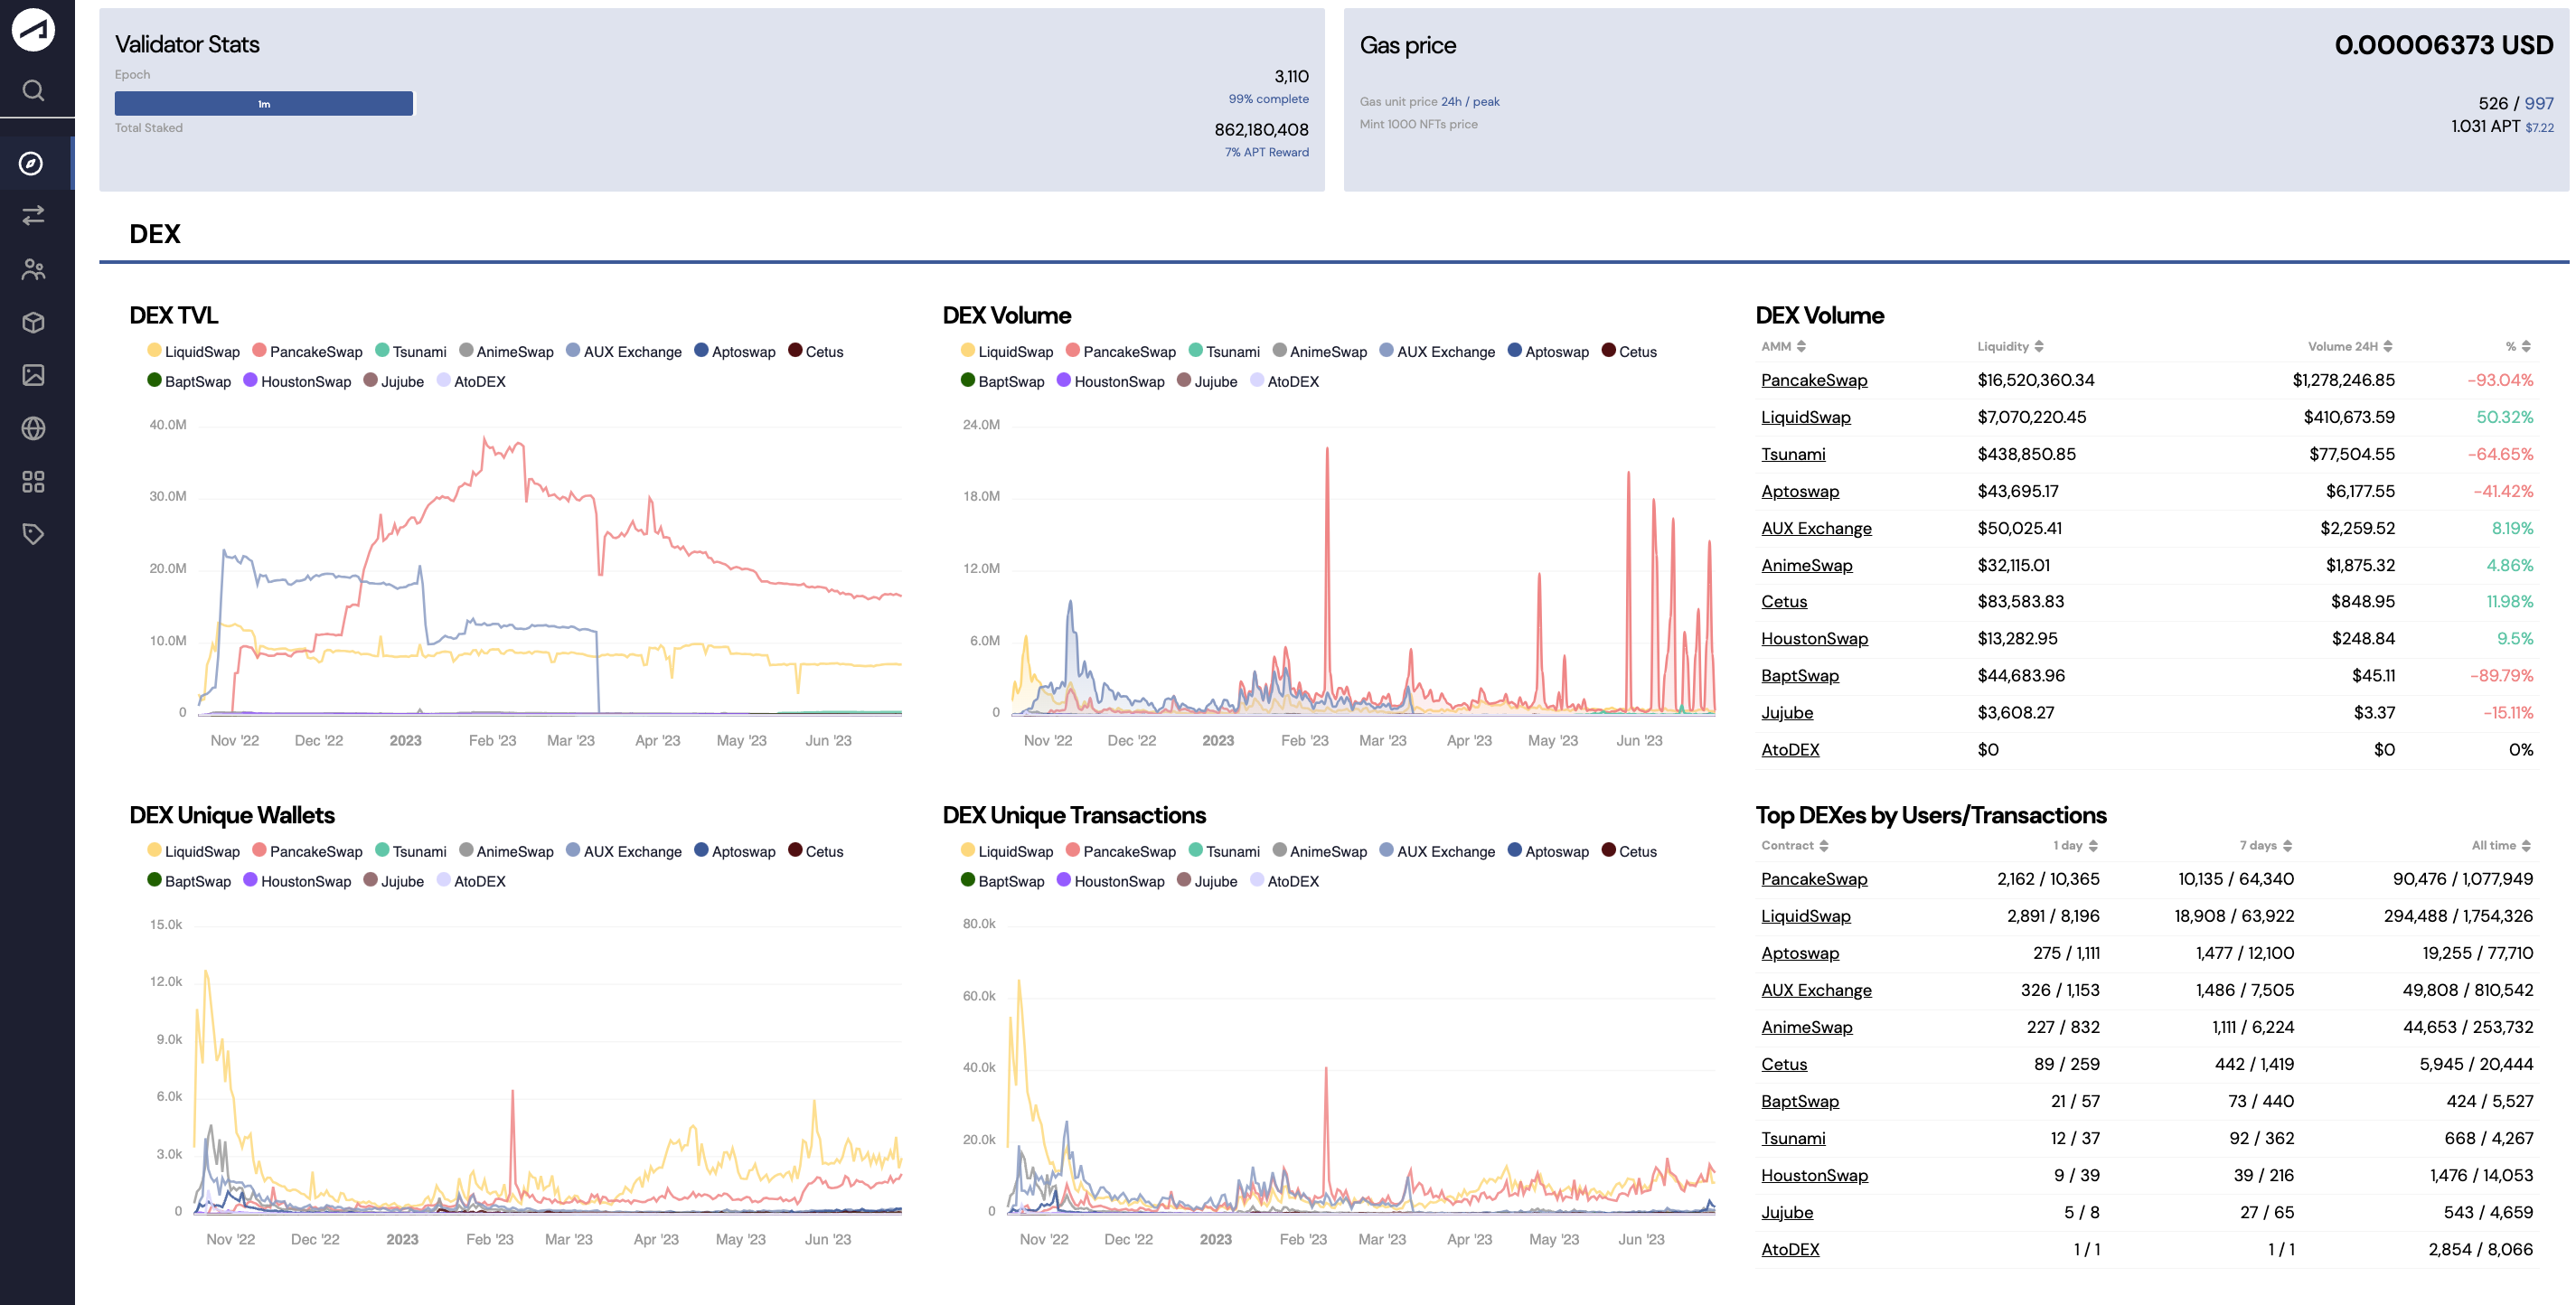The height and width of the screenshot is (1305, 2576).
Task: Open the cube blocks sidebar icon
Action: (x=33, y=322)
